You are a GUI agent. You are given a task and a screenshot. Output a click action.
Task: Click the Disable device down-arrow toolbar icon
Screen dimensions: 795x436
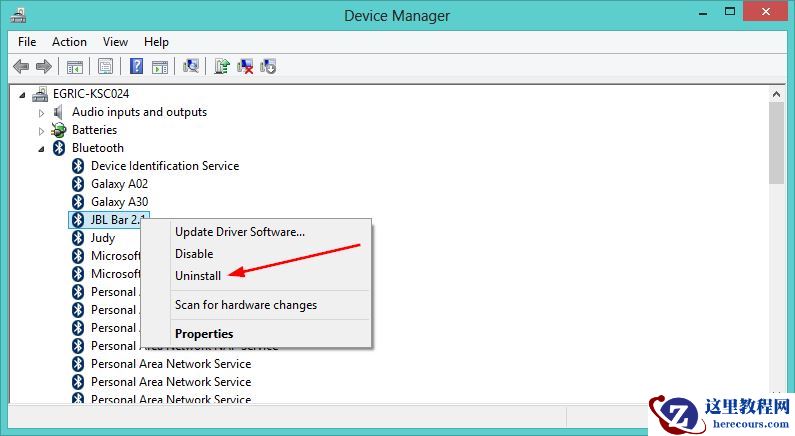tap(268, 67)
